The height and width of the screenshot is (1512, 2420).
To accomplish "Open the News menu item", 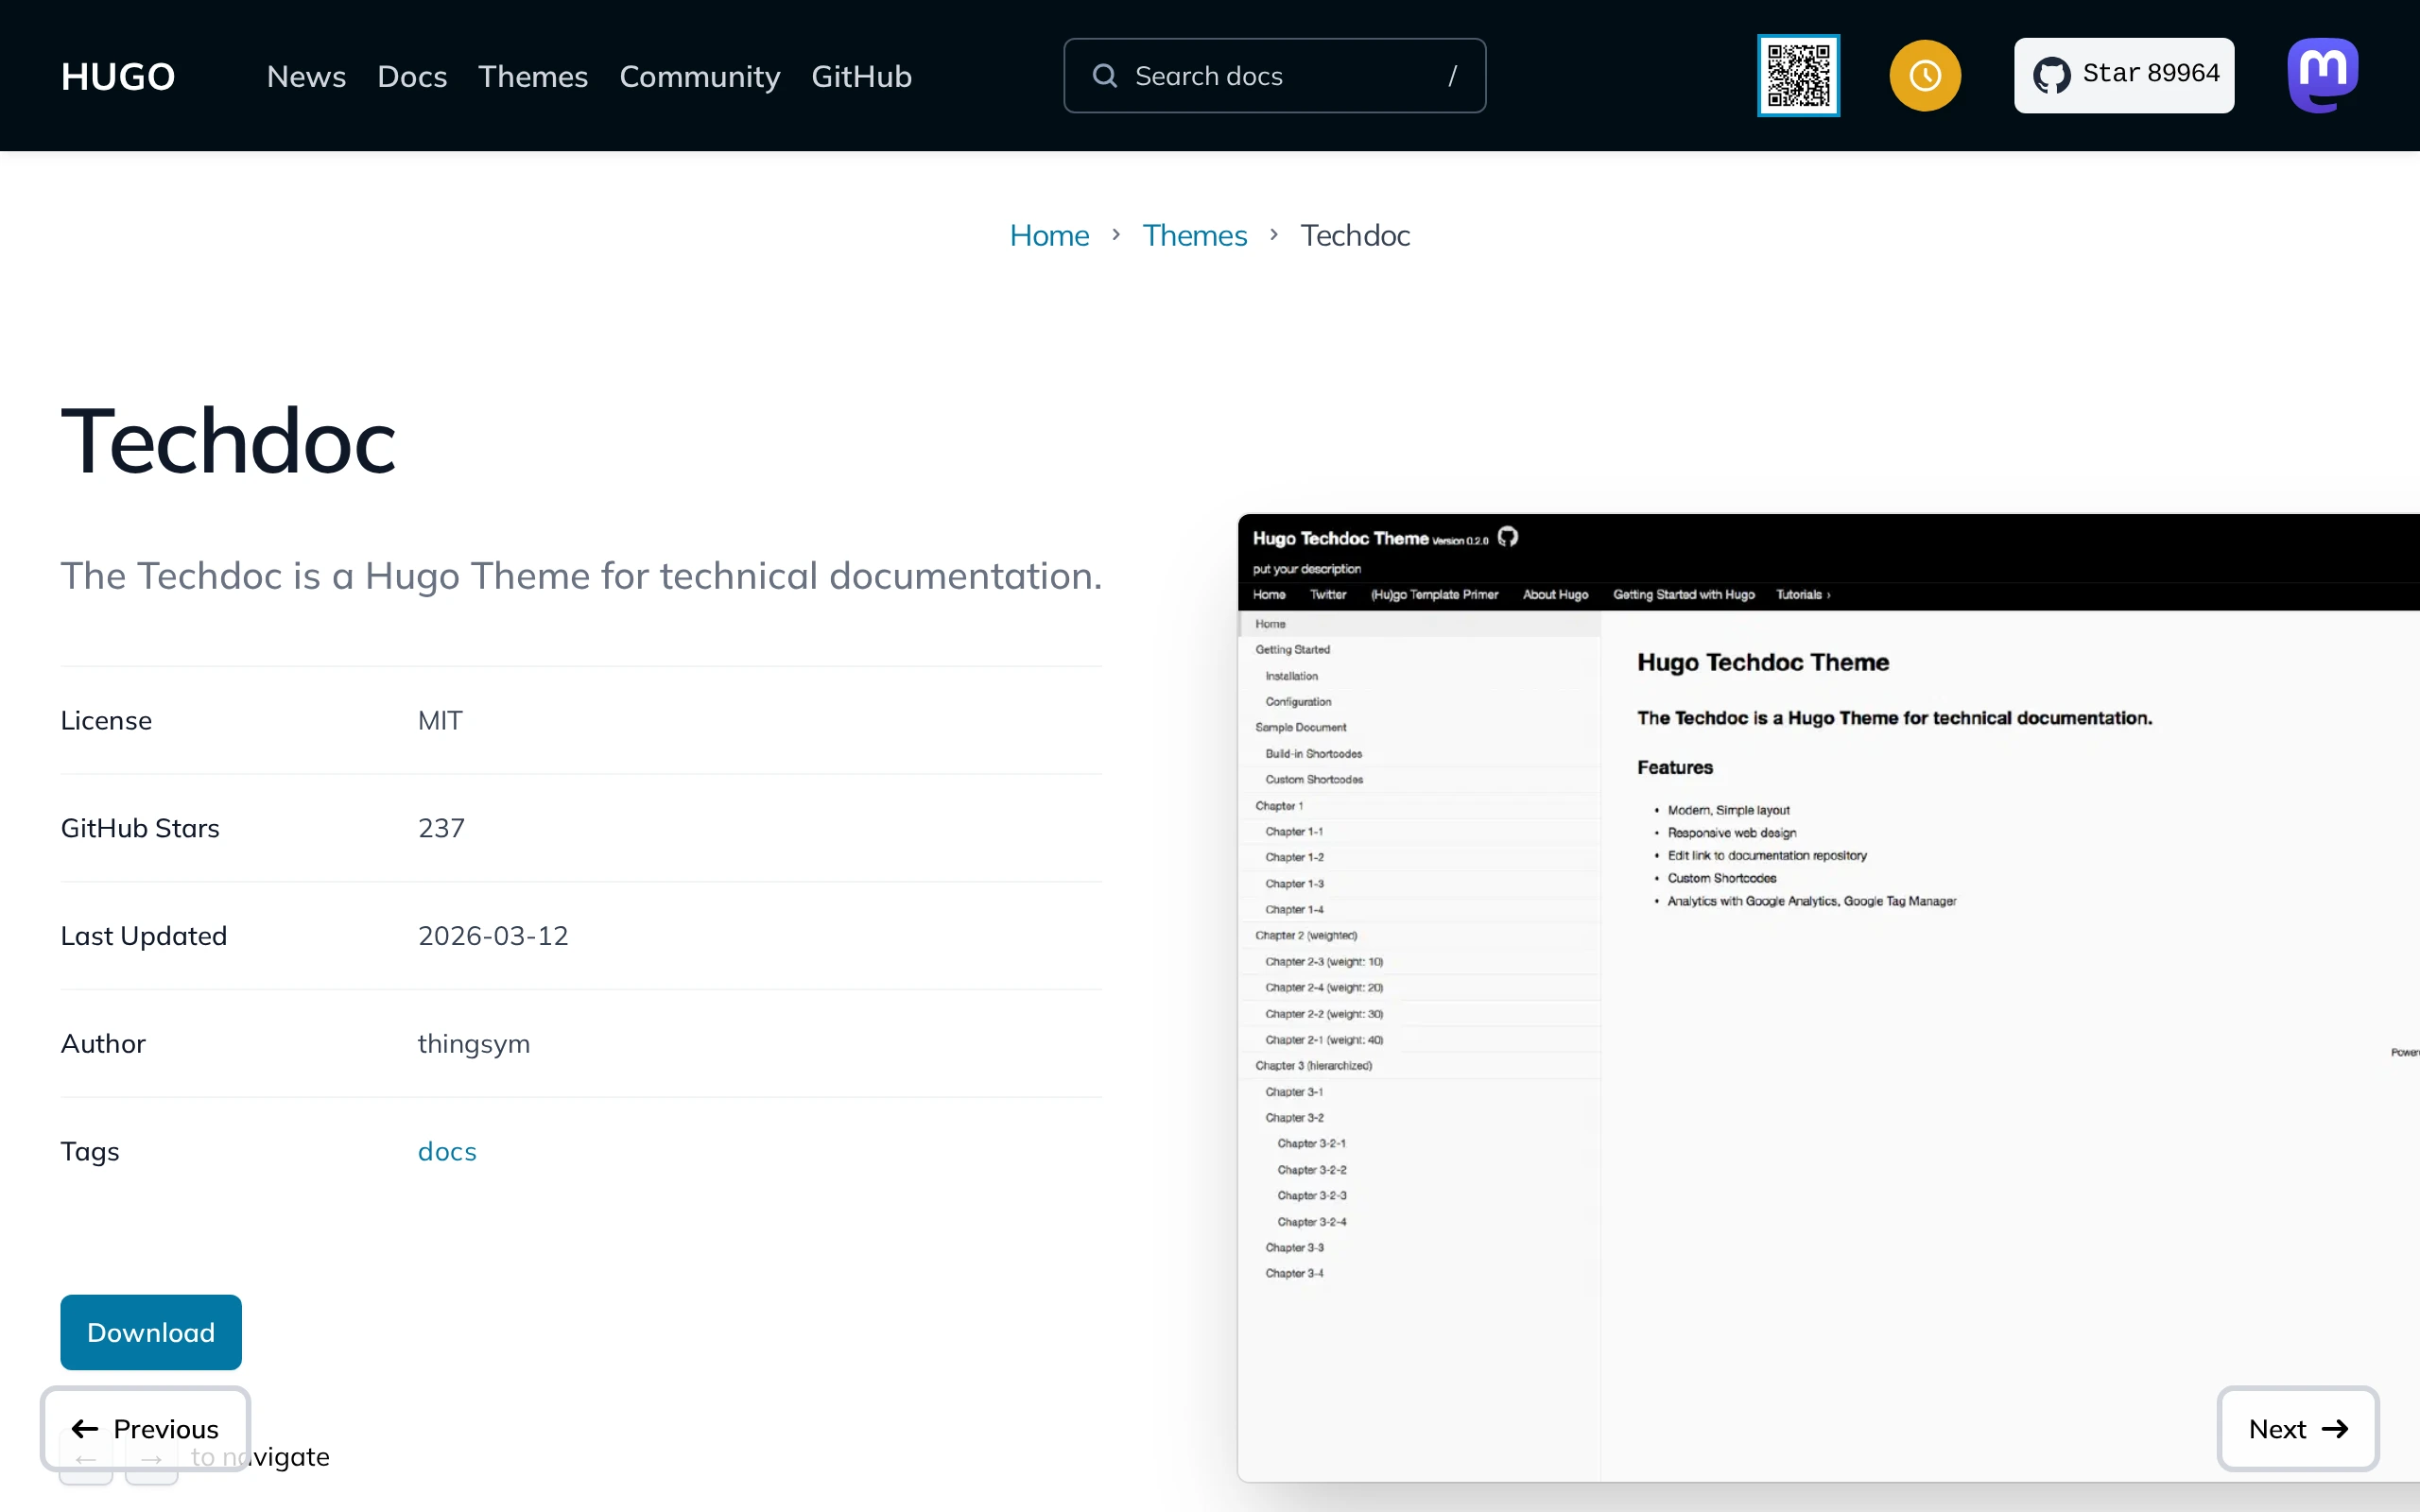I will [306, 76].
